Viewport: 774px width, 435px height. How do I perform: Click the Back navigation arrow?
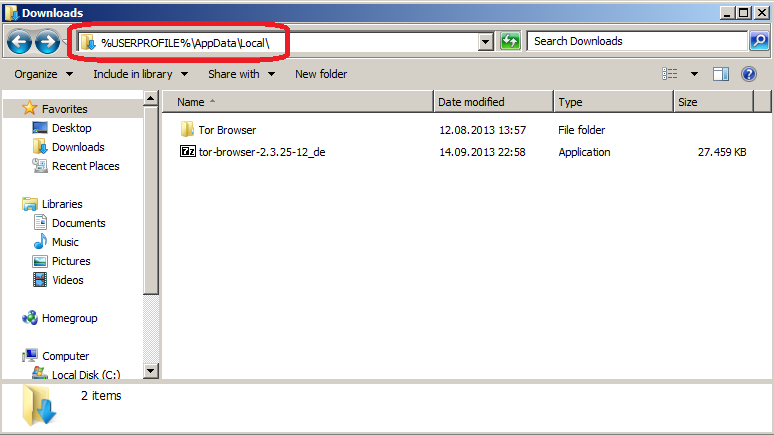point(19,42)
